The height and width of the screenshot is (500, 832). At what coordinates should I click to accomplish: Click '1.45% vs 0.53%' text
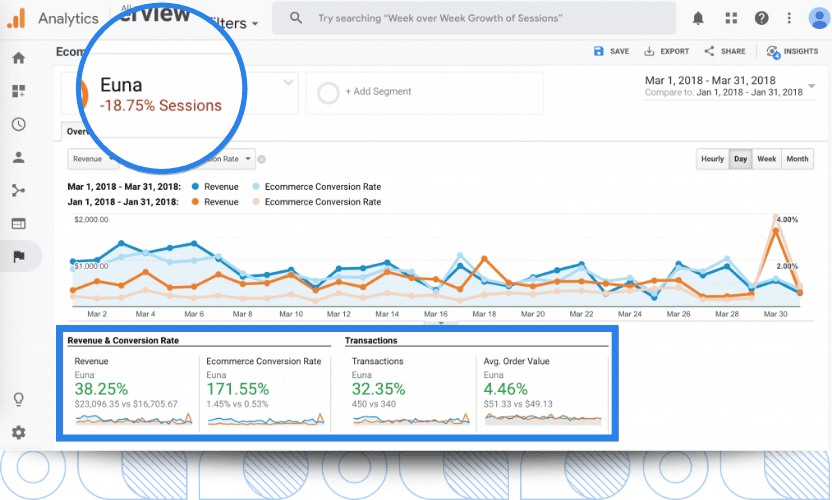tap(237, 404)
